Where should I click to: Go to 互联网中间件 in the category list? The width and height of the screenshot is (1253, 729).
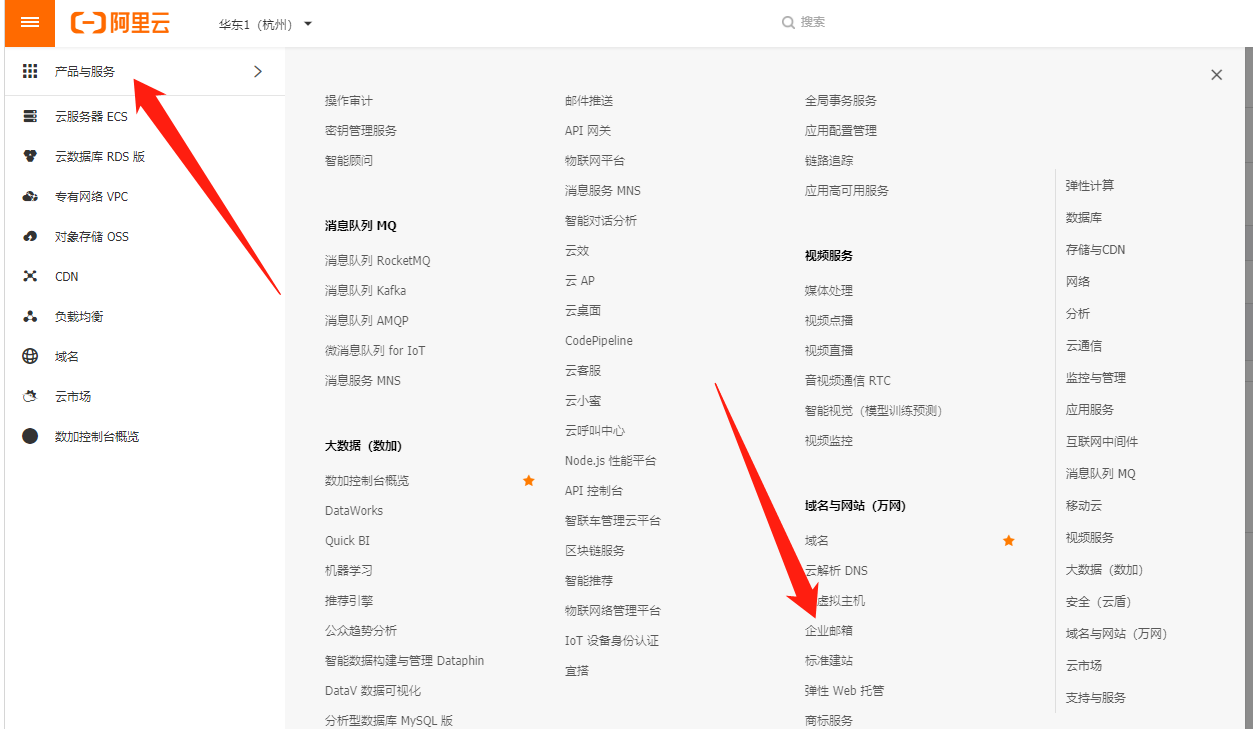click(1102, 442)
